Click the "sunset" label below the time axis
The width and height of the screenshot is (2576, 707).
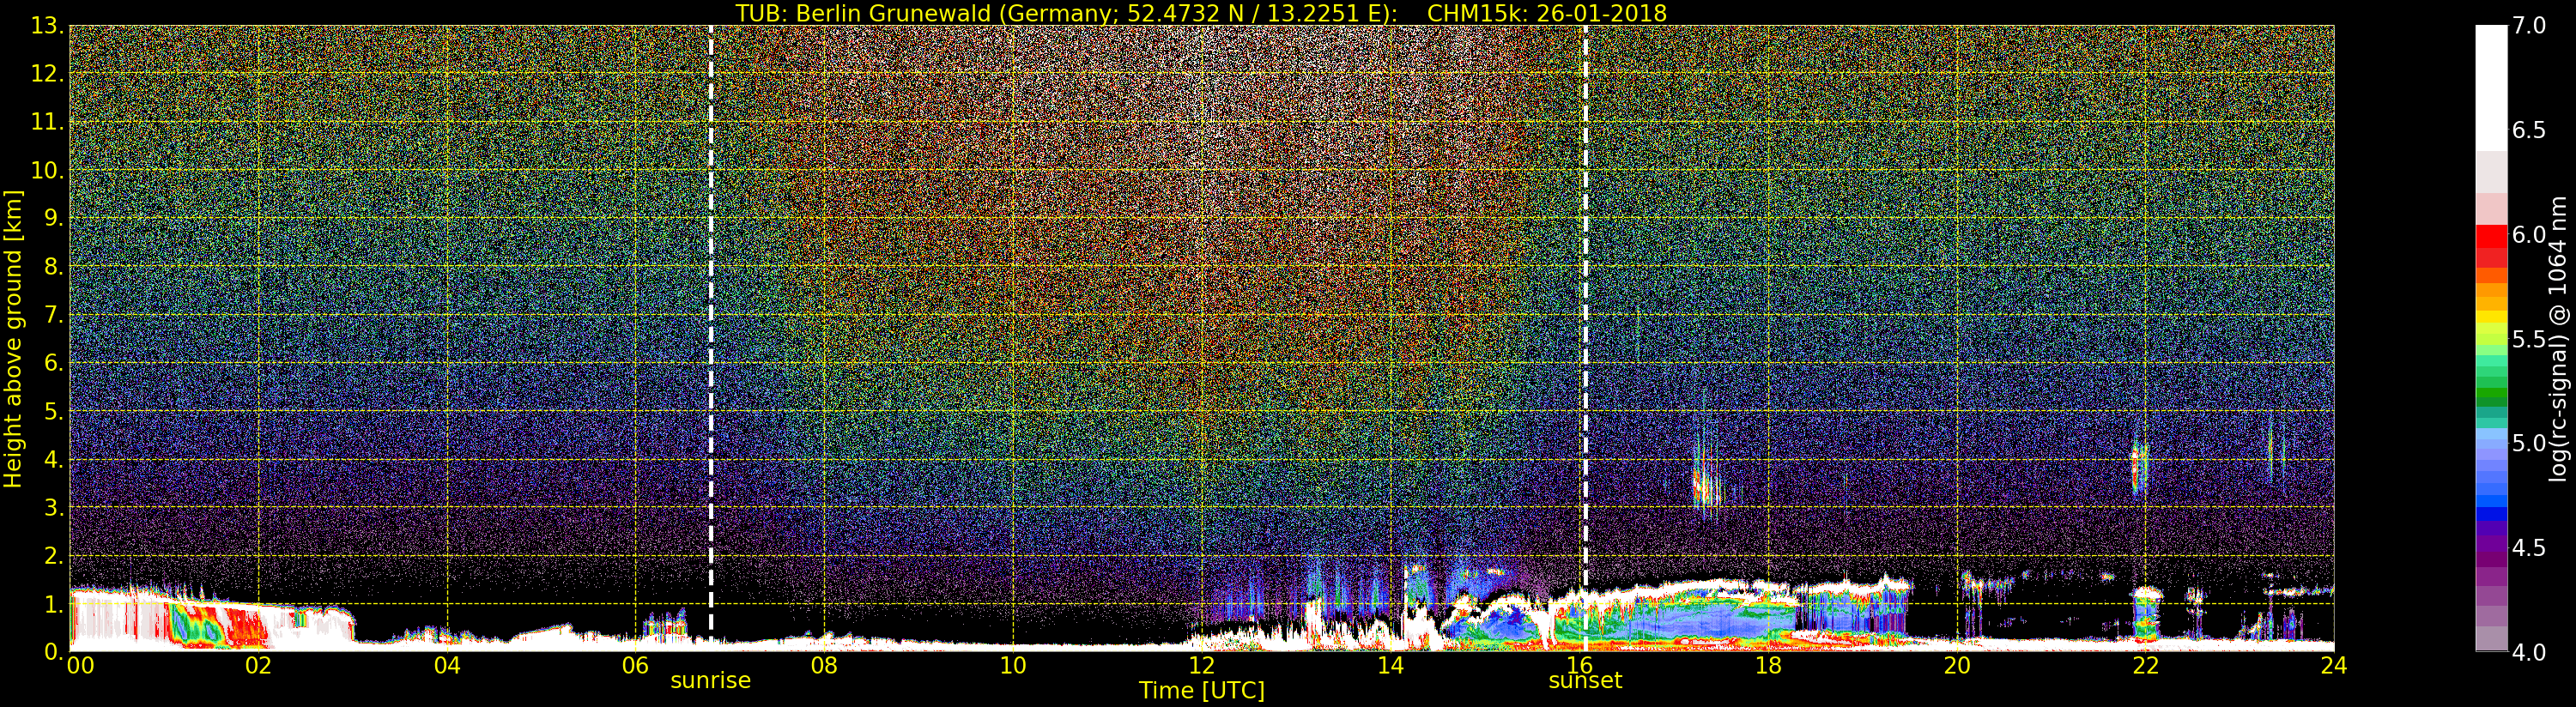coord(1585,681)
